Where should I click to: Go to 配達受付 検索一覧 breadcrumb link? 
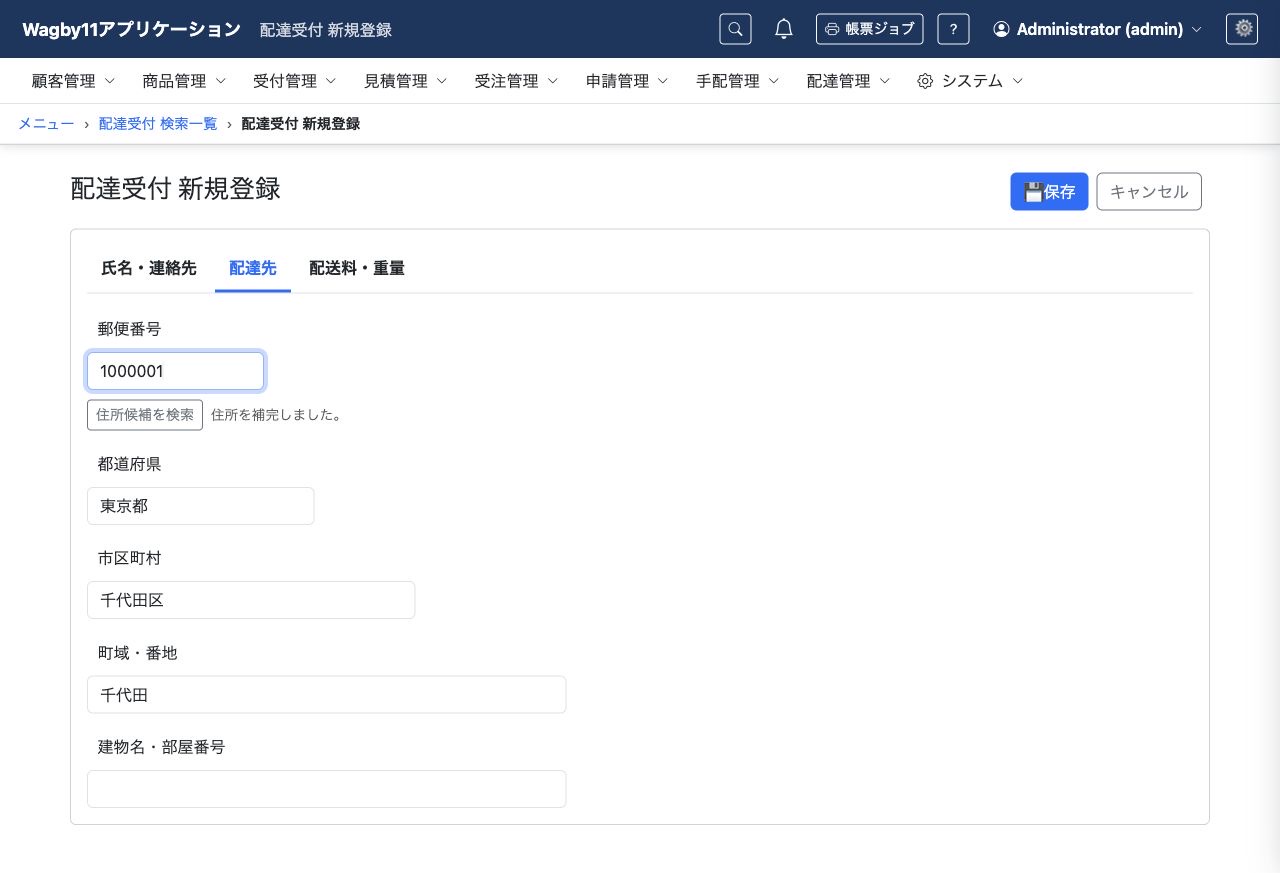[158, 124]
